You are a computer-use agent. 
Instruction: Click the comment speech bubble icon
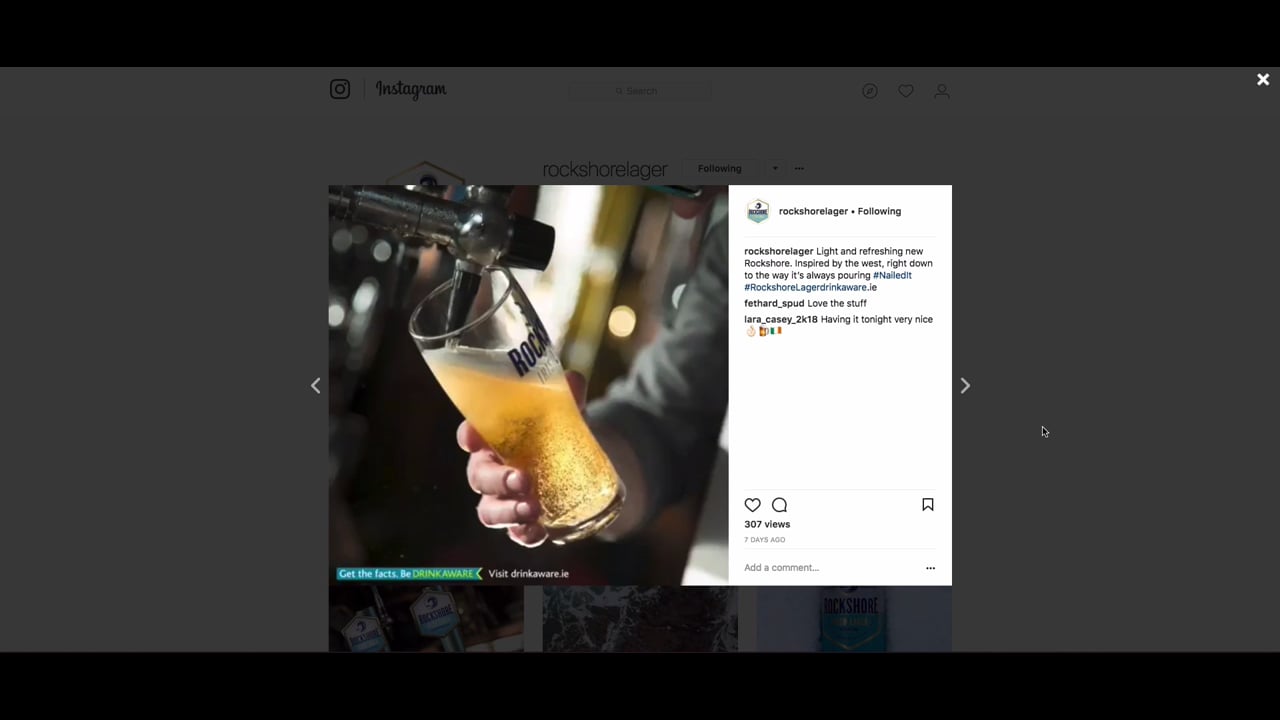pos(780,505)
